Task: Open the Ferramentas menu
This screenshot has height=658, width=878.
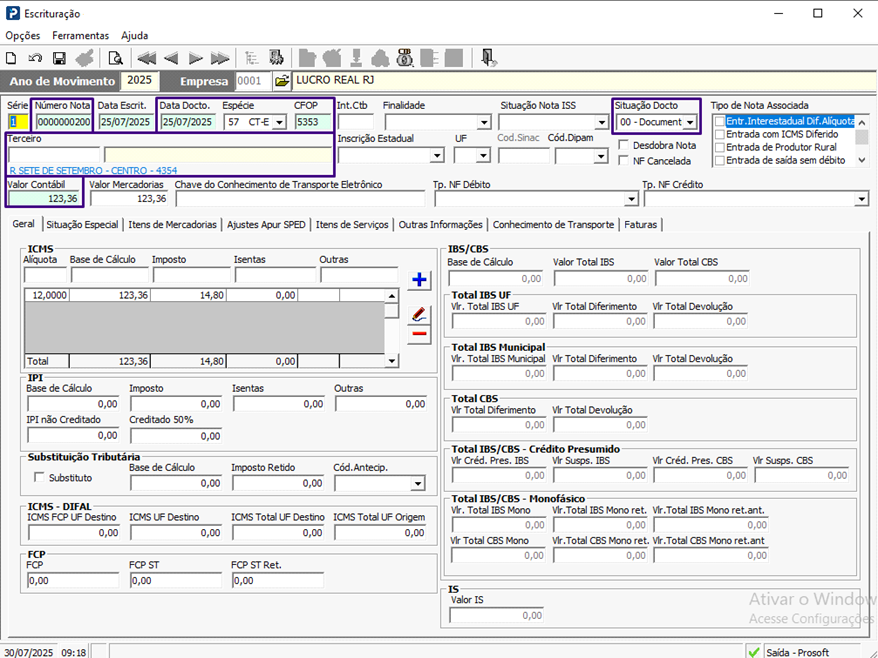Action: click(x=81, y=35)
